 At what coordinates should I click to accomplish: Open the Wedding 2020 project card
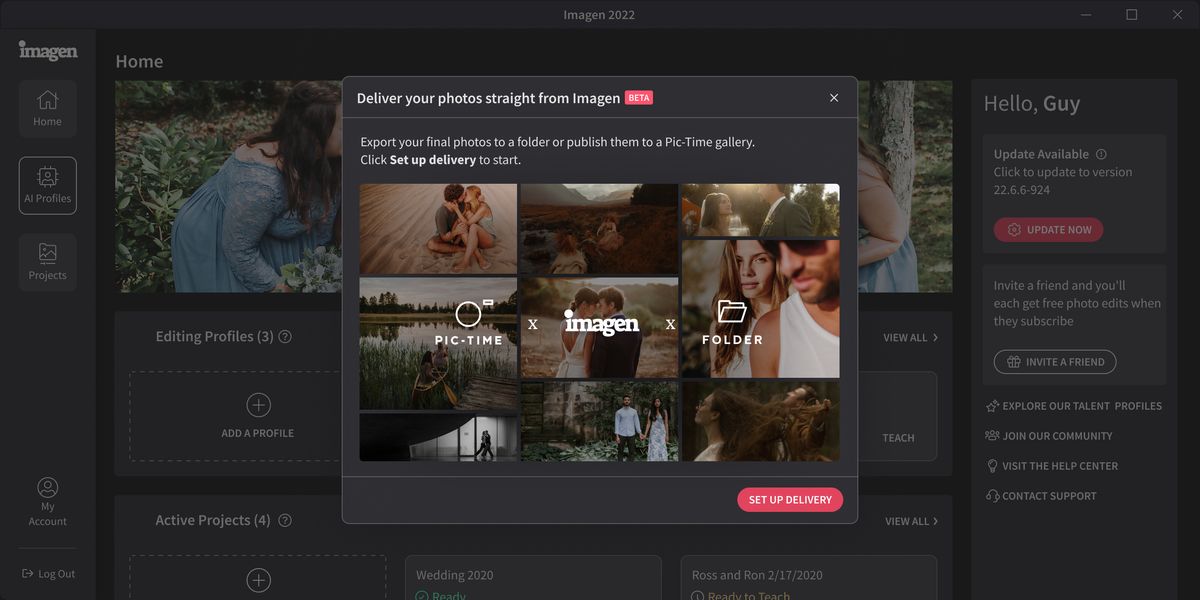tap(533, 578)
